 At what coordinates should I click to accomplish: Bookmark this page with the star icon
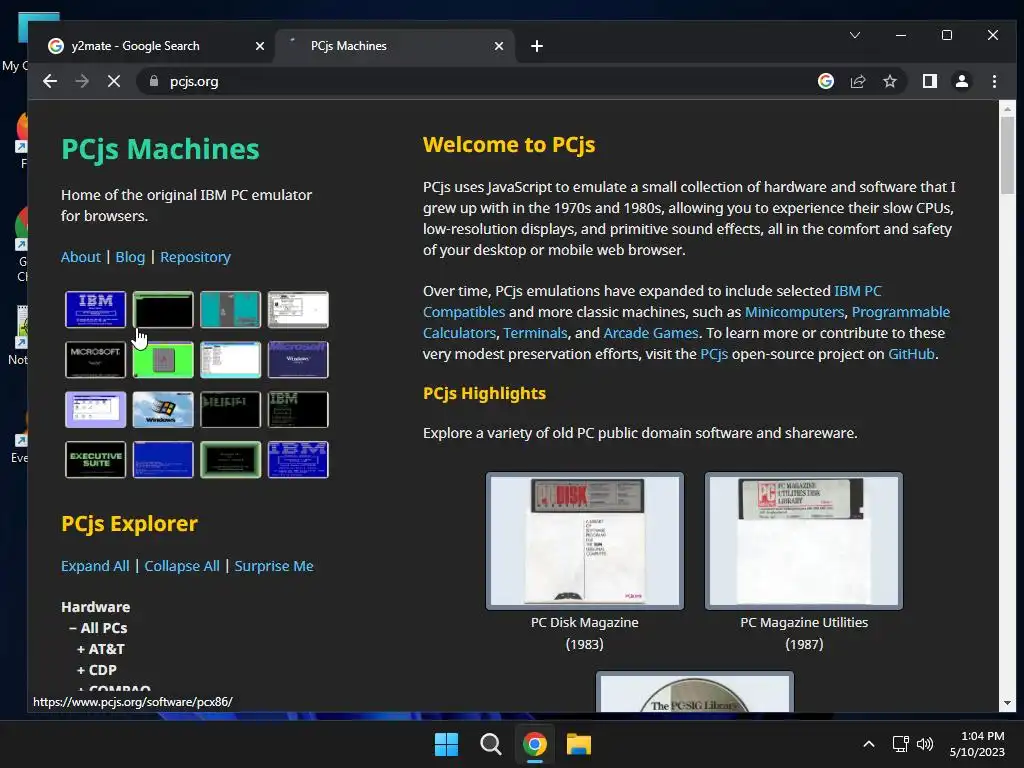[x=889, y=82]
